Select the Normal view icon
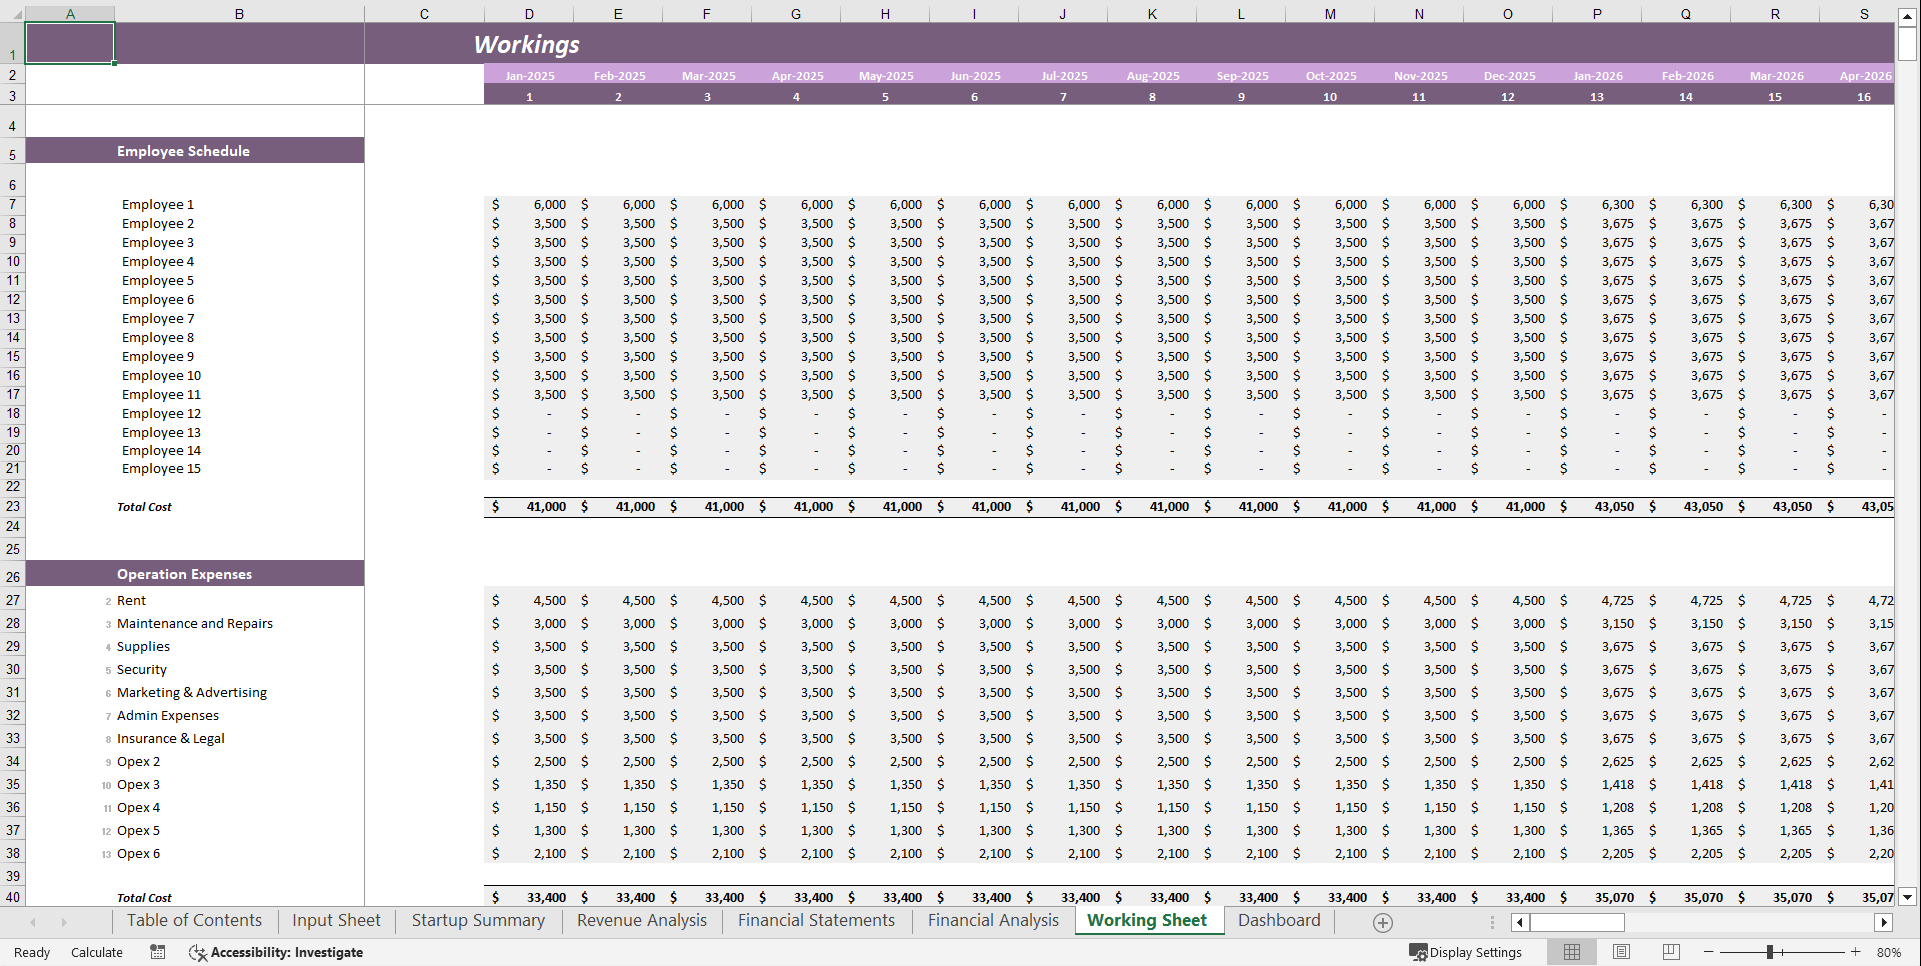 pyautogui.click(x=1571, y=951)
